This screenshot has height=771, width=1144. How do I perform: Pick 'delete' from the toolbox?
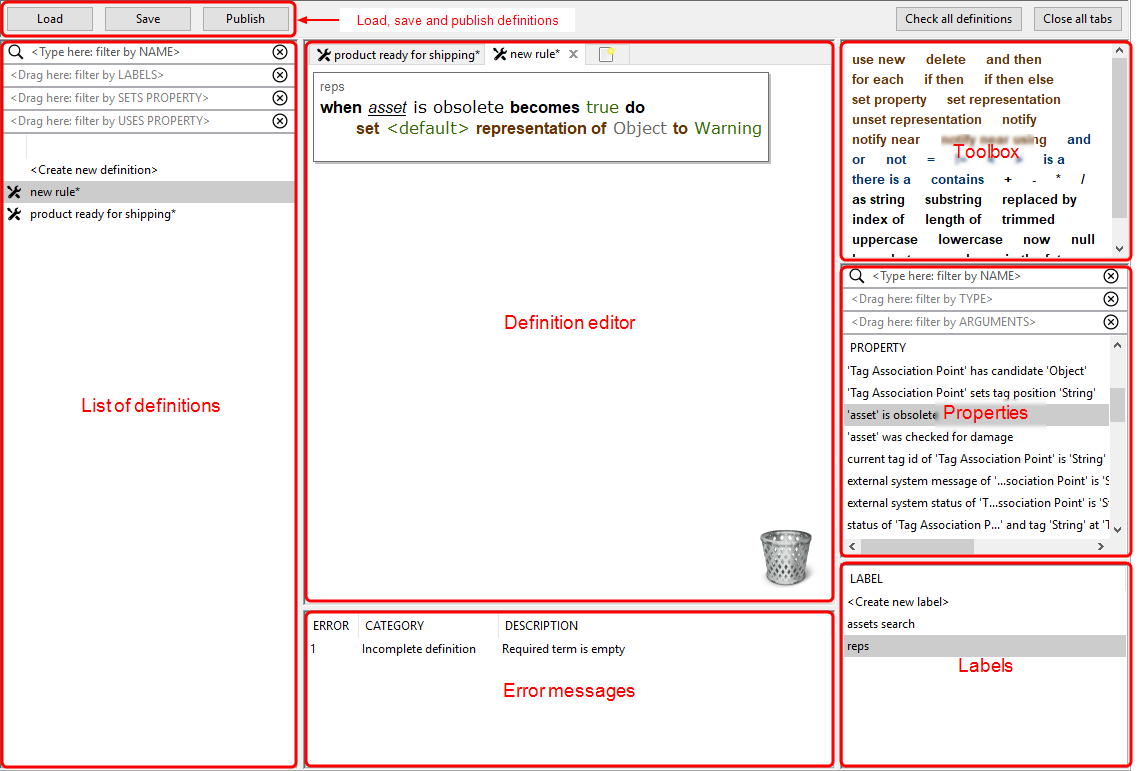click(946, 60)
